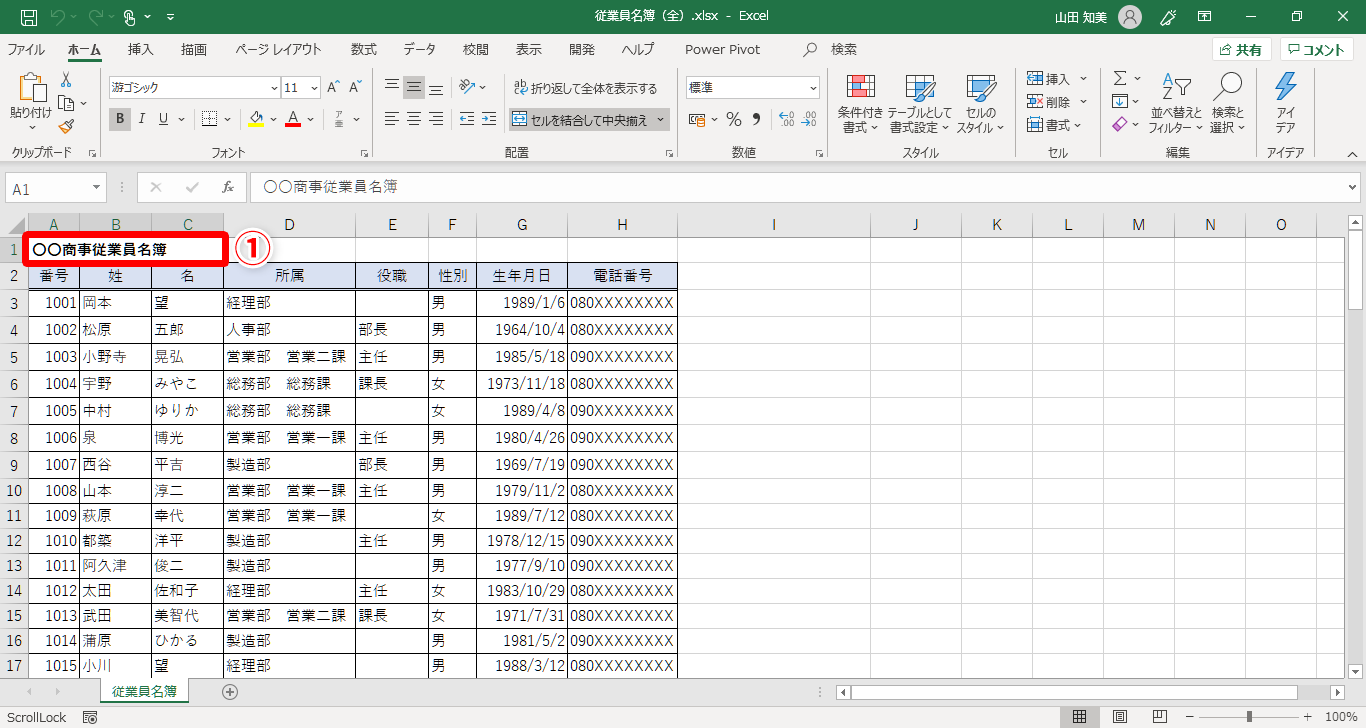The height and width of the screenshot is (728, 1366).
Task: Toggle underline formatting
Action: click(x=163, y=119)
